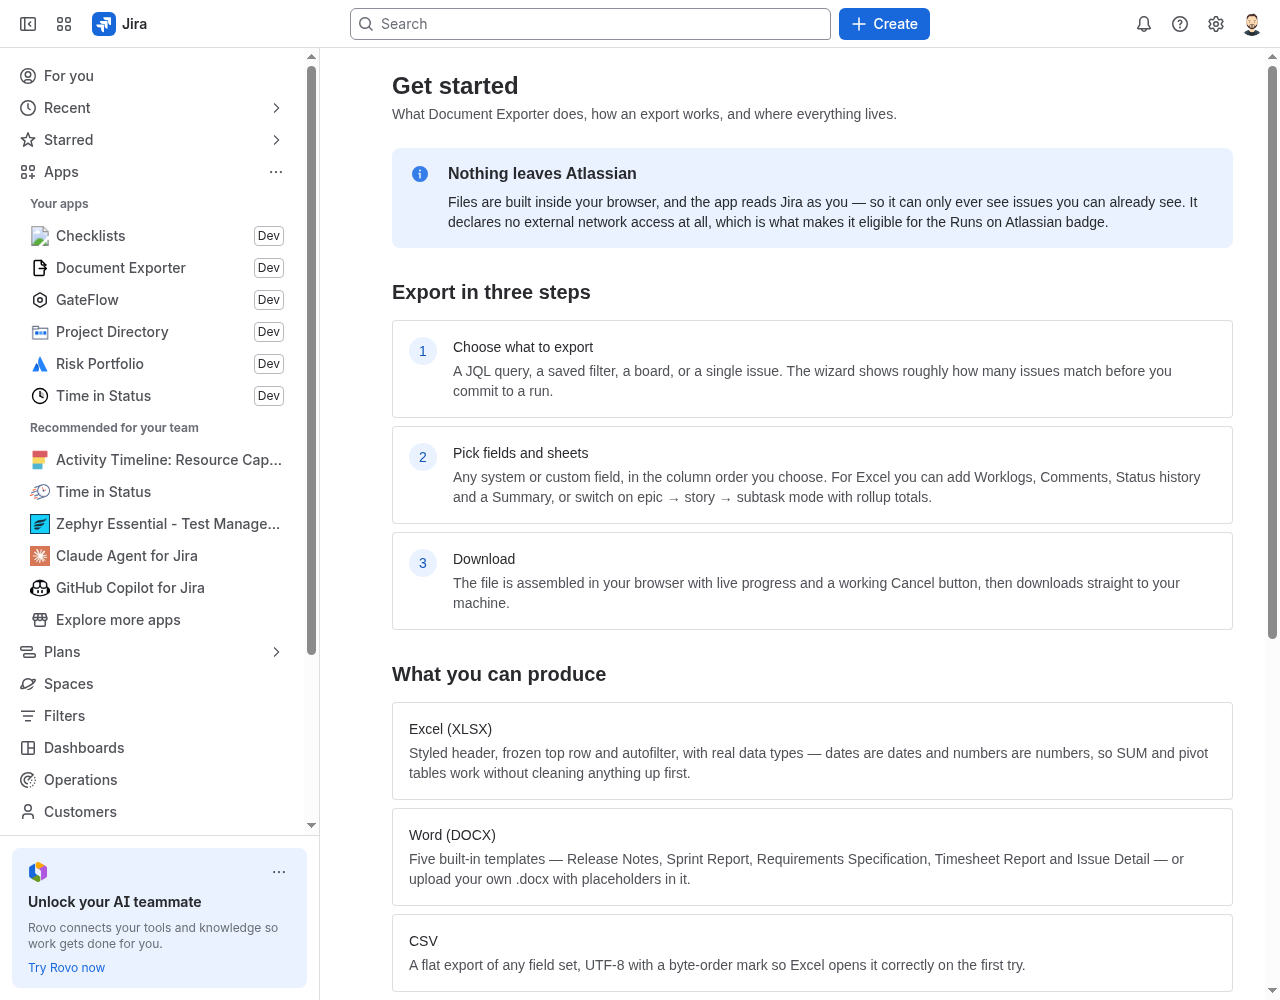Viewport: 1280px width, 1000px height.
Task: Click the 'Pick fields and sheets' step card
Action: click(812, 475)
